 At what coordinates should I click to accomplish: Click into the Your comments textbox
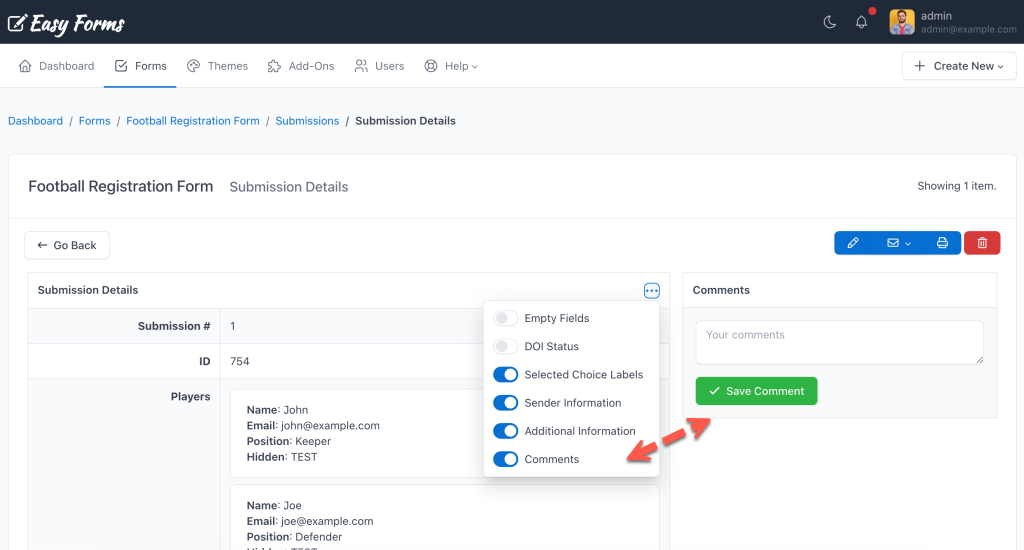(839, 342)
